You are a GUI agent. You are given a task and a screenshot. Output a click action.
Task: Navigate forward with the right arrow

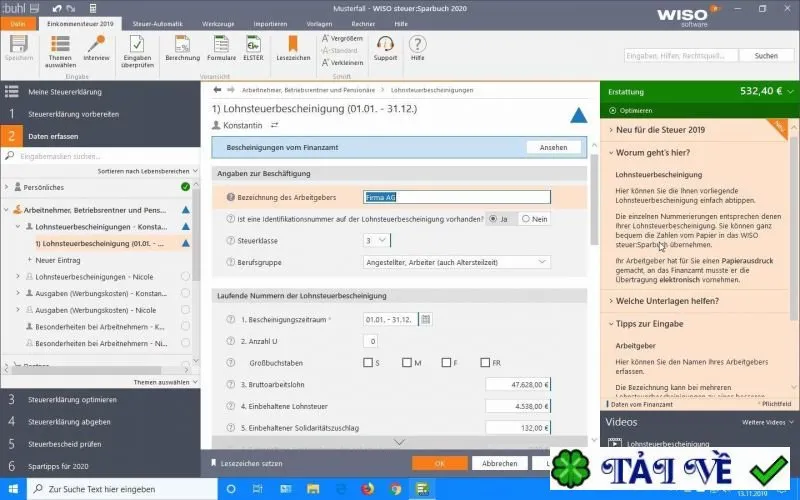tap(231, 90)
